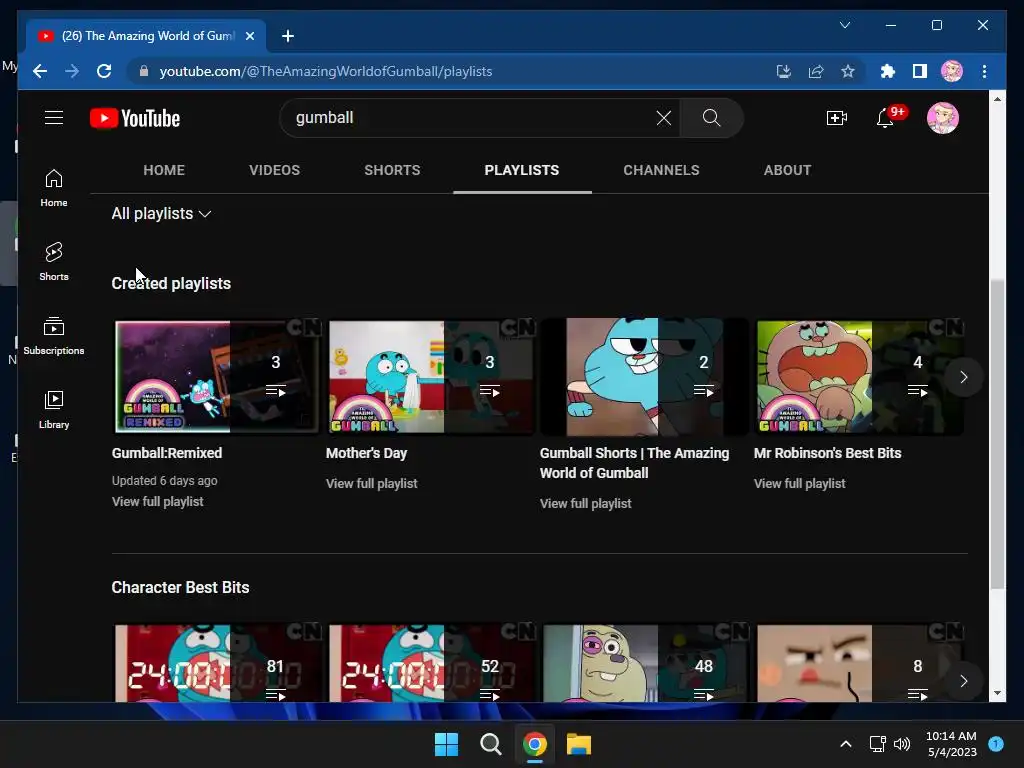Close the Amazing World of Gumball tab
Viewport: 1024px width, 768px height.
[x=249, y=36]
